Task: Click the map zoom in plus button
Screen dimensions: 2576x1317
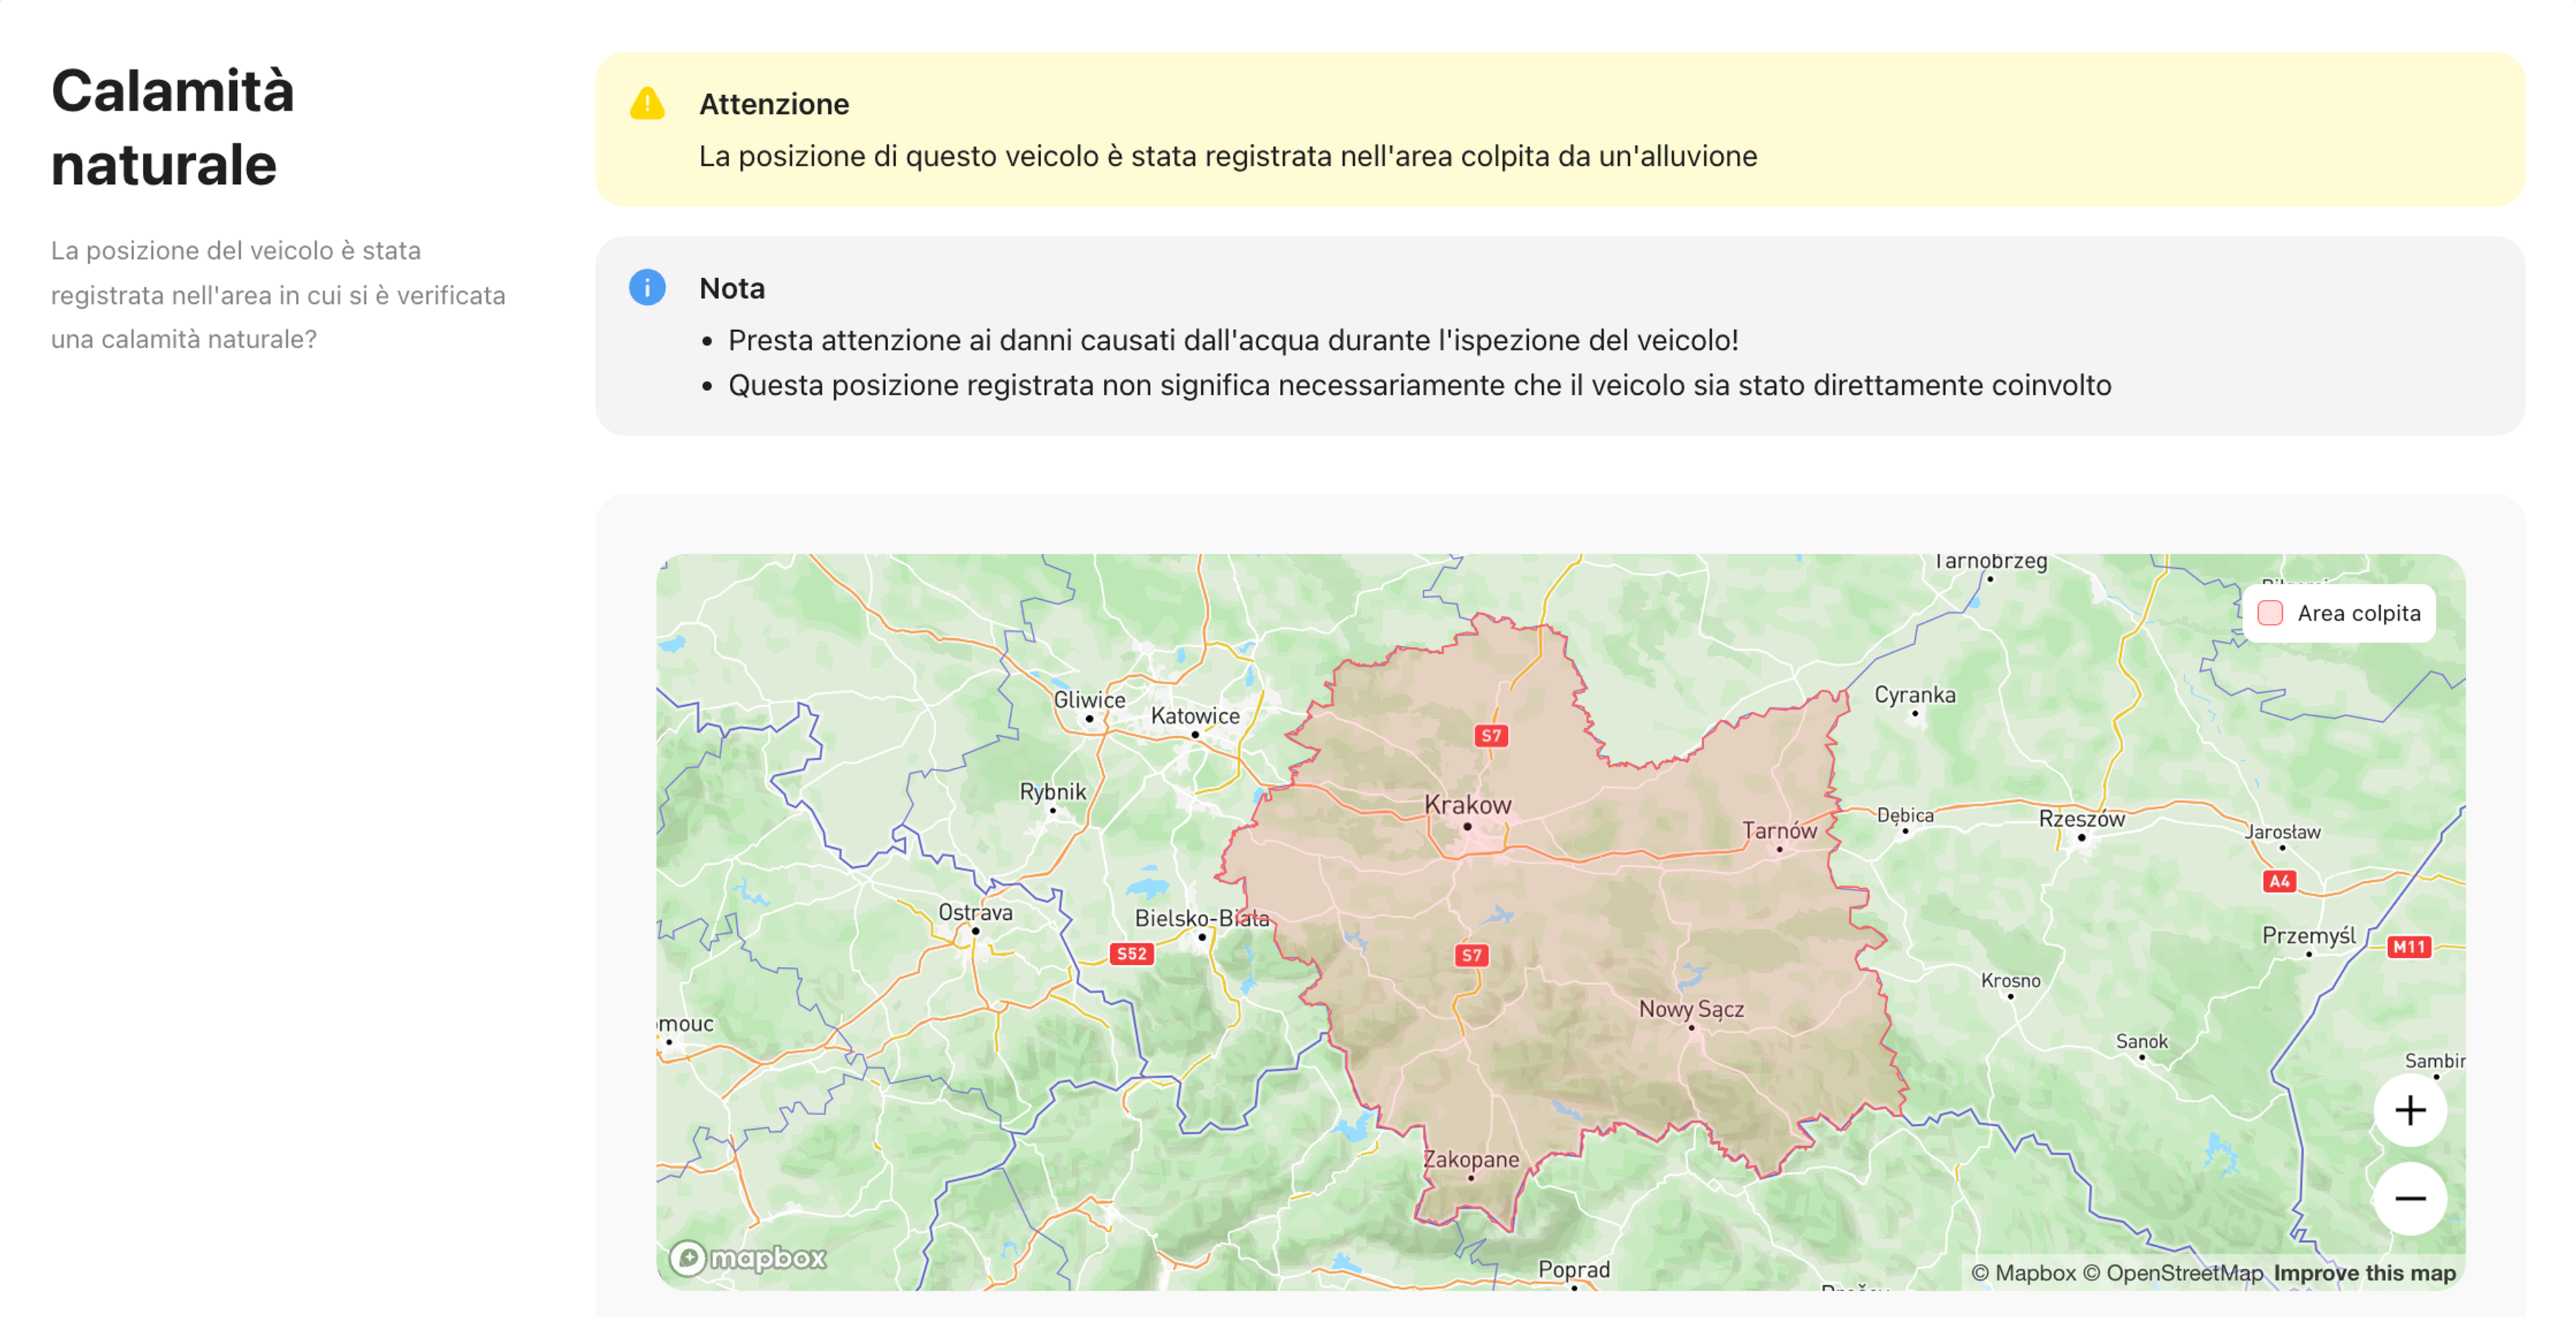Action: tap(2410, 1110)
